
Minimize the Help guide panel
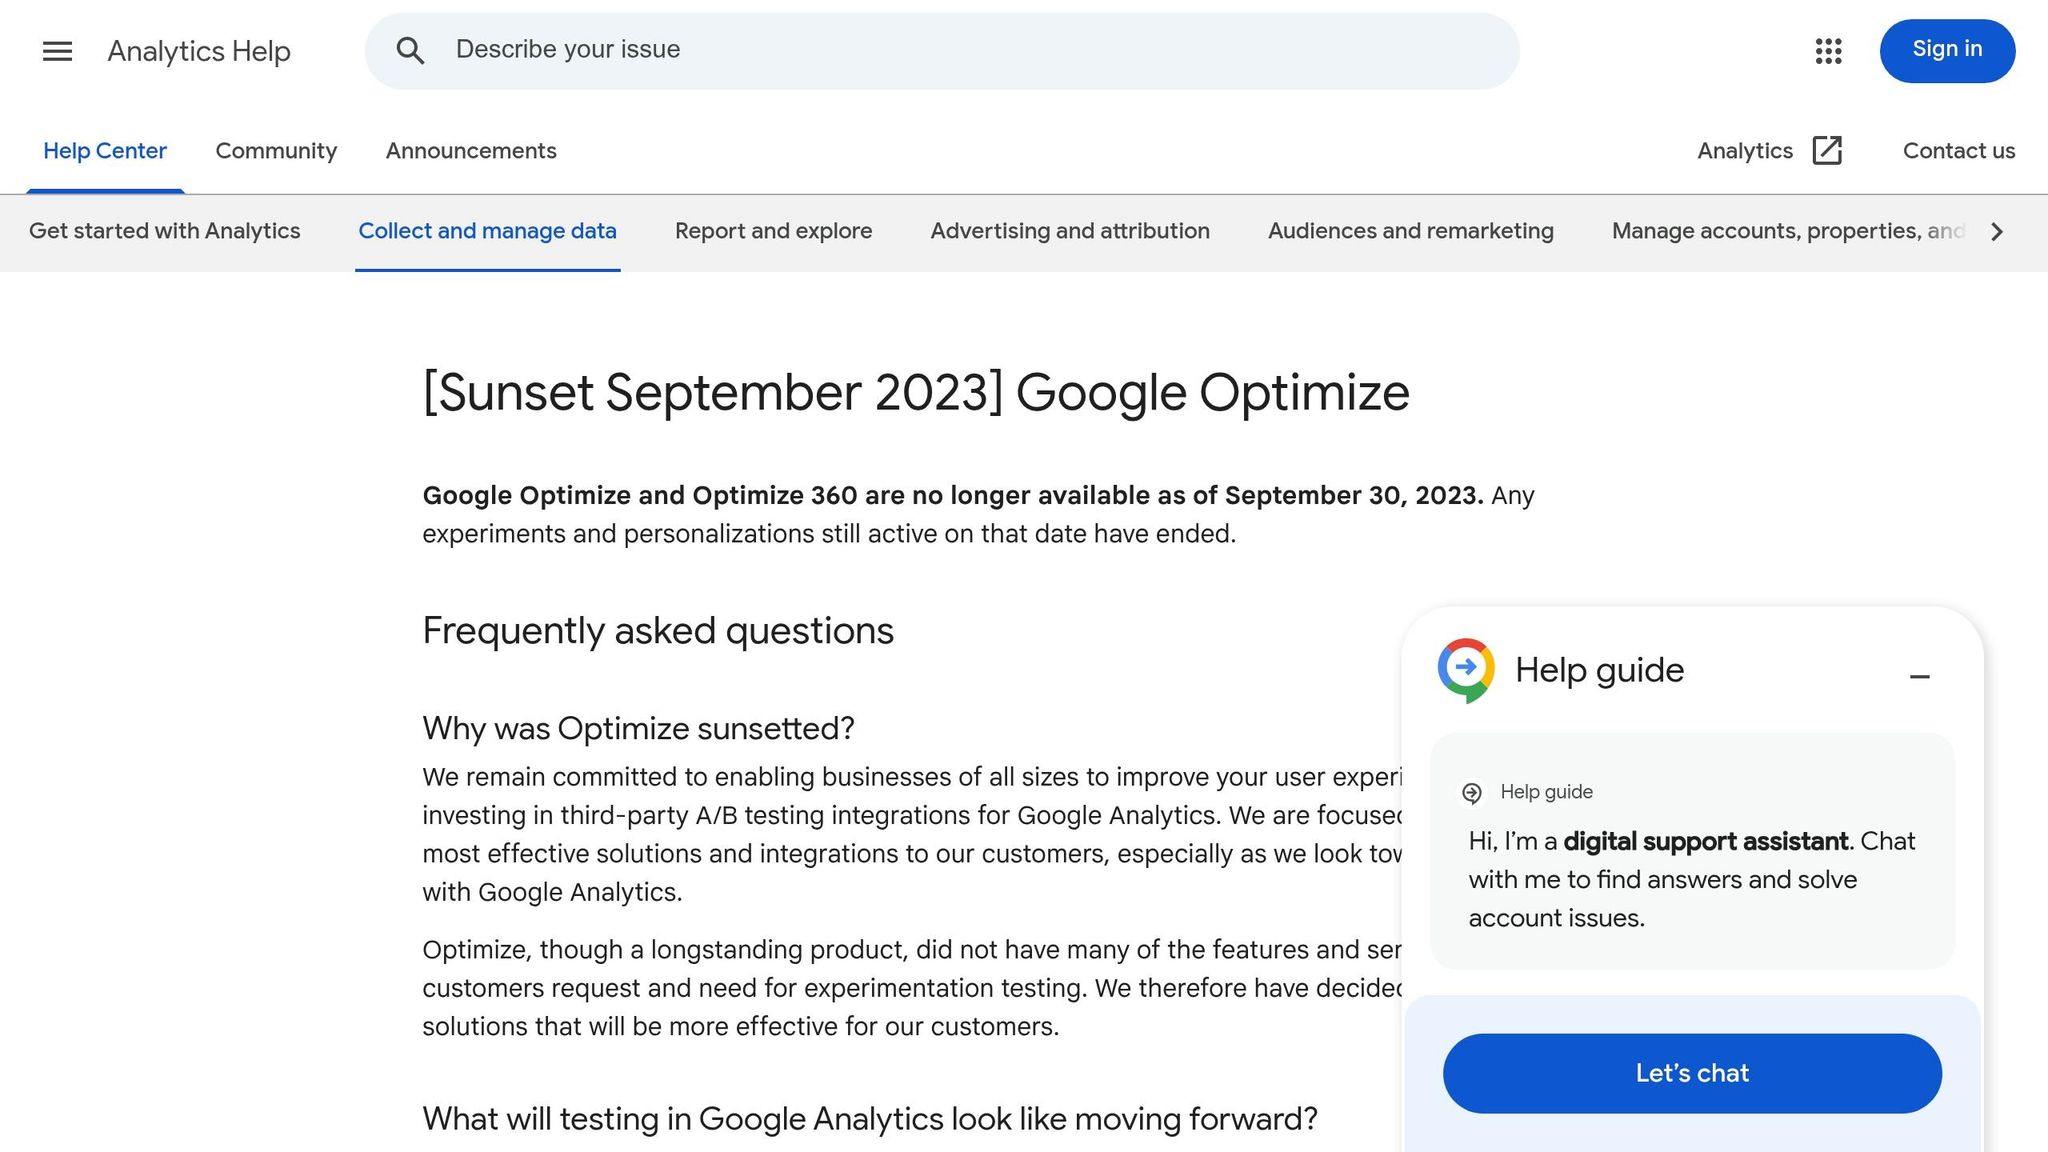[x=1920, y=677]
